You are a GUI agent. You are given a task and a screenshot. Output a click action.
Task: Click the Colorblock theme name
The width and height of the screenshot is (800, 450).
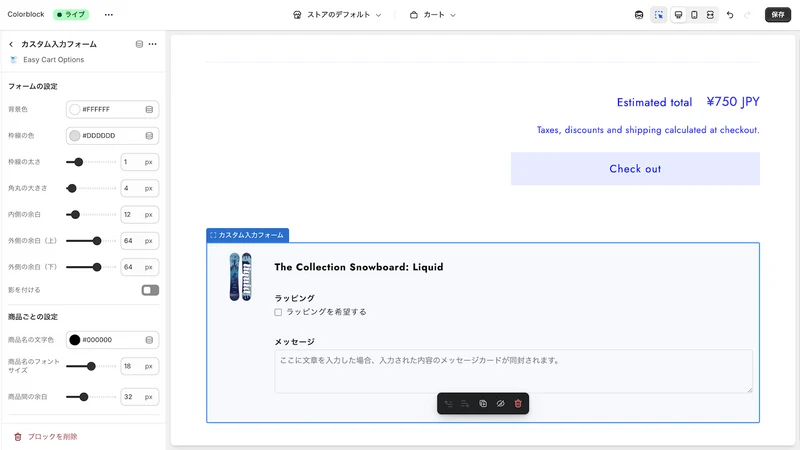pos(26,15)
